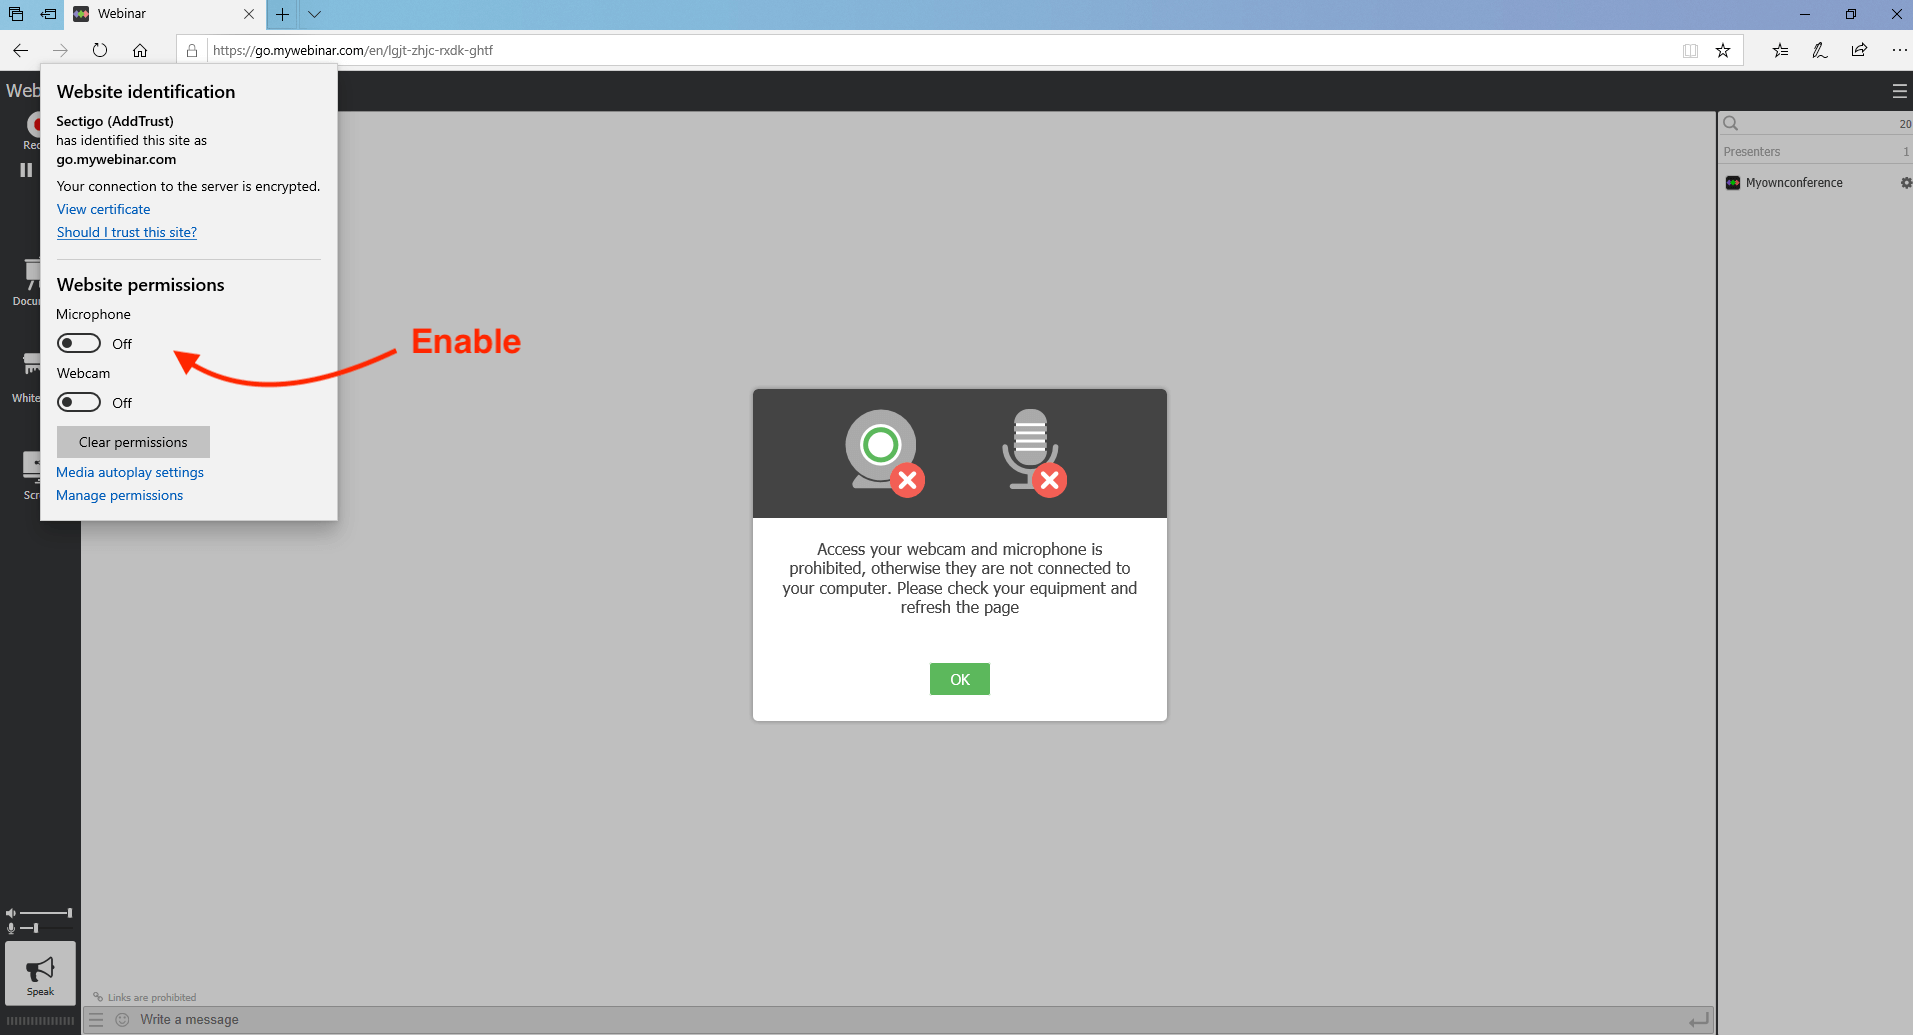Image resolution: width=1913 pixels, height=1035 pixels.
Task: Click the attendee search magnifier icon
Action: tap(1731, 124)
